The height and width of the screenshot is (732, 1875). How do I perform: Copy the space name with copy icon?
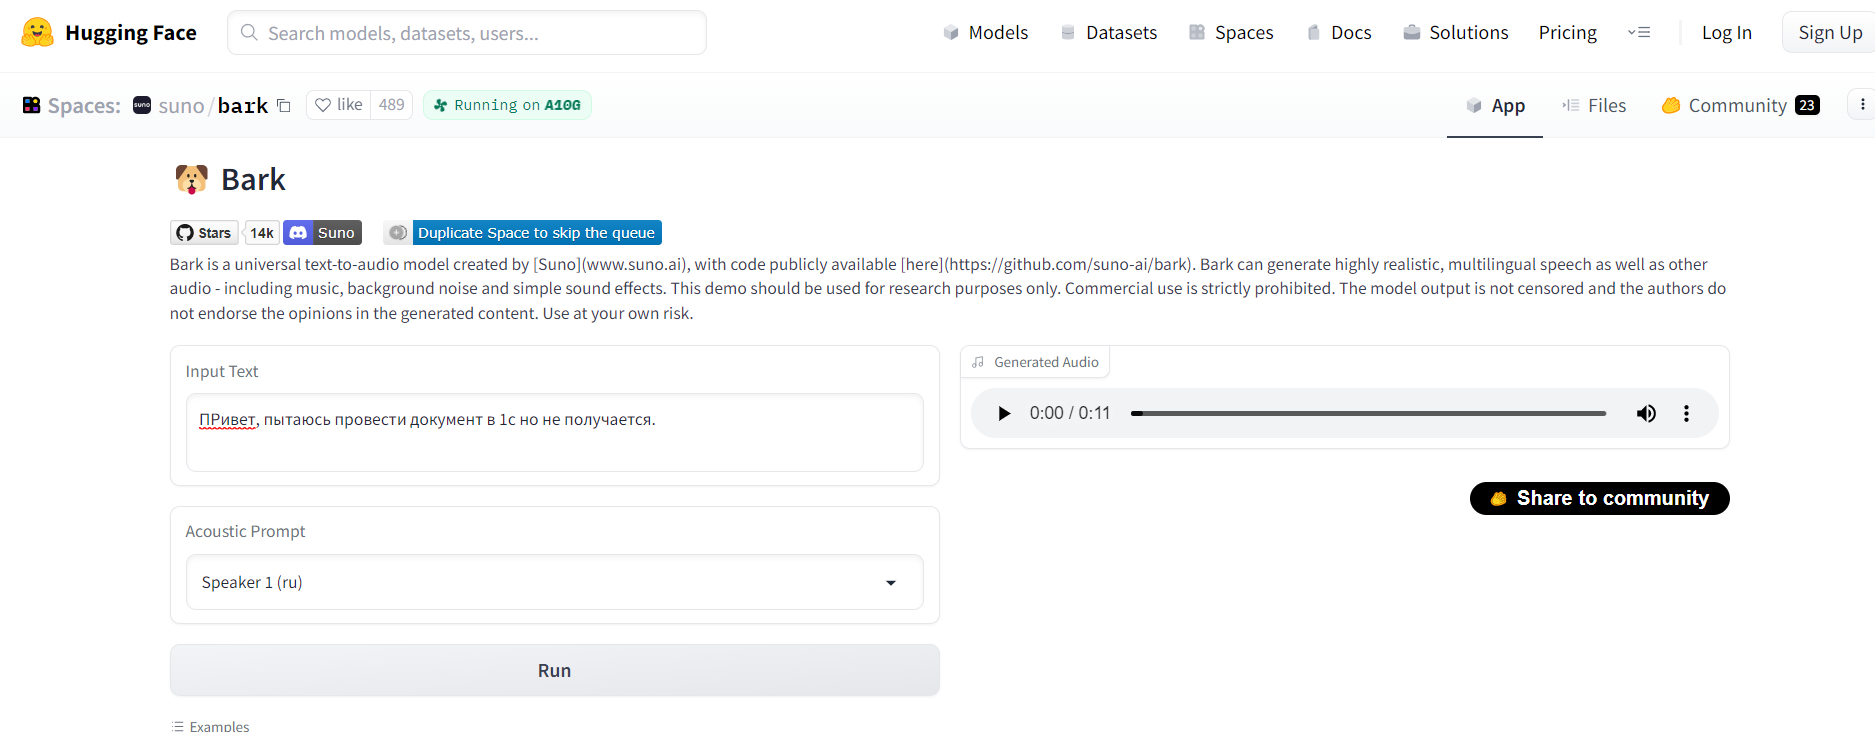[284, 105]
